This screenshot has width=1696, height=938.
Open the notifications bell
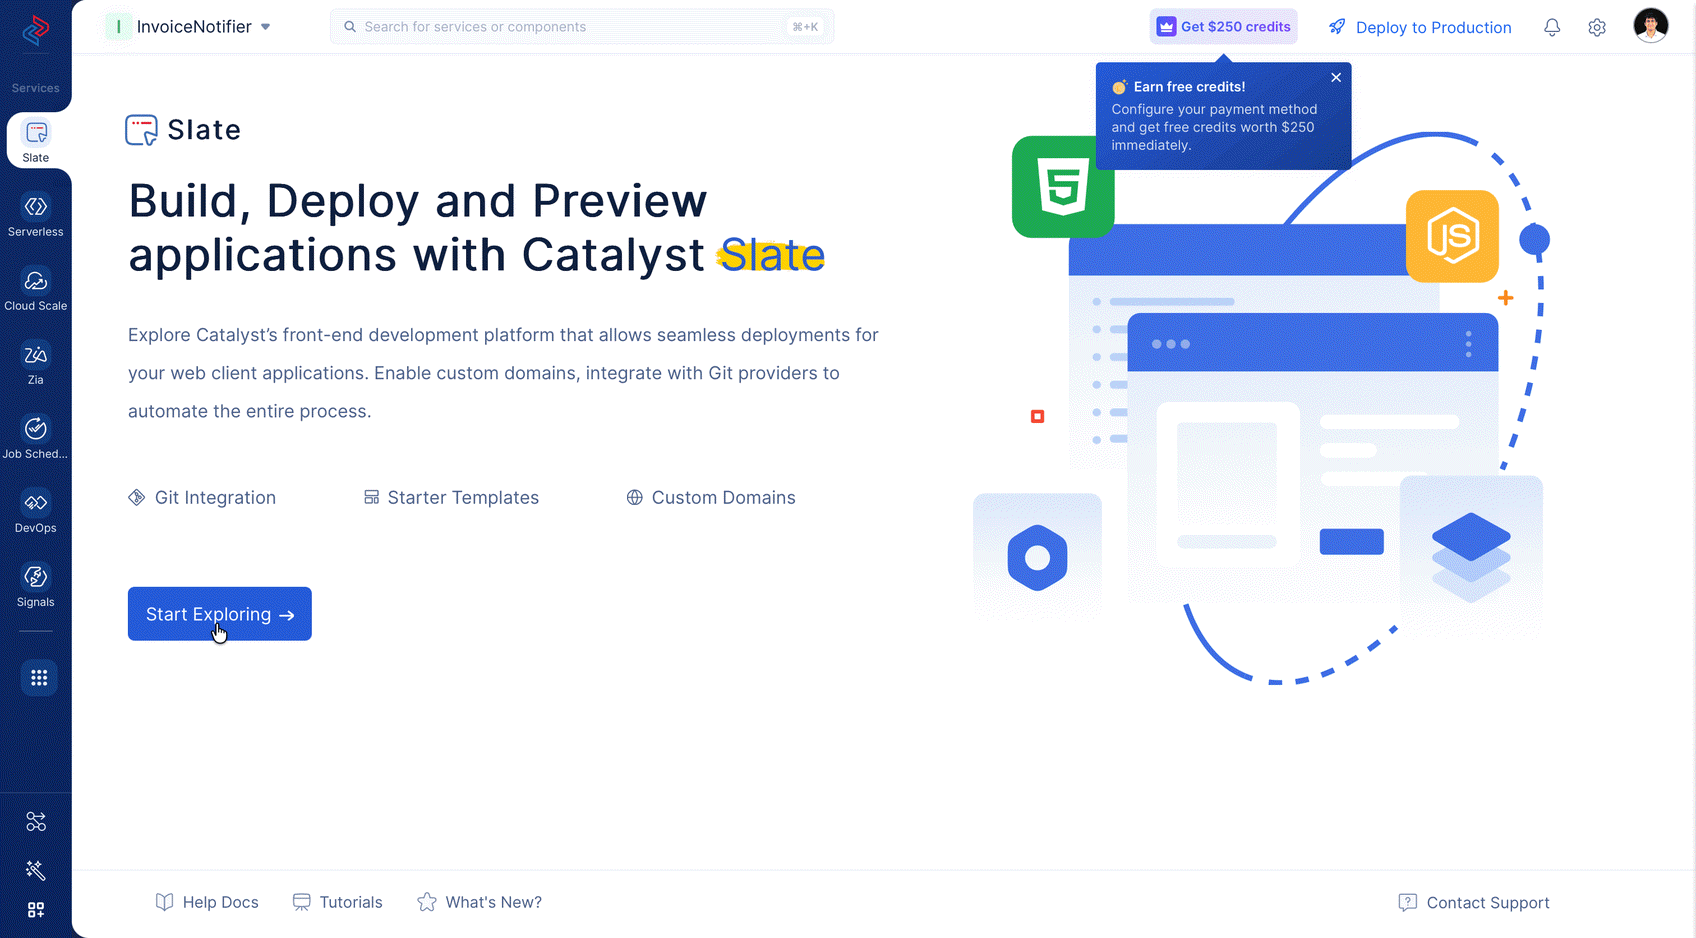[x=1552, y=27]
